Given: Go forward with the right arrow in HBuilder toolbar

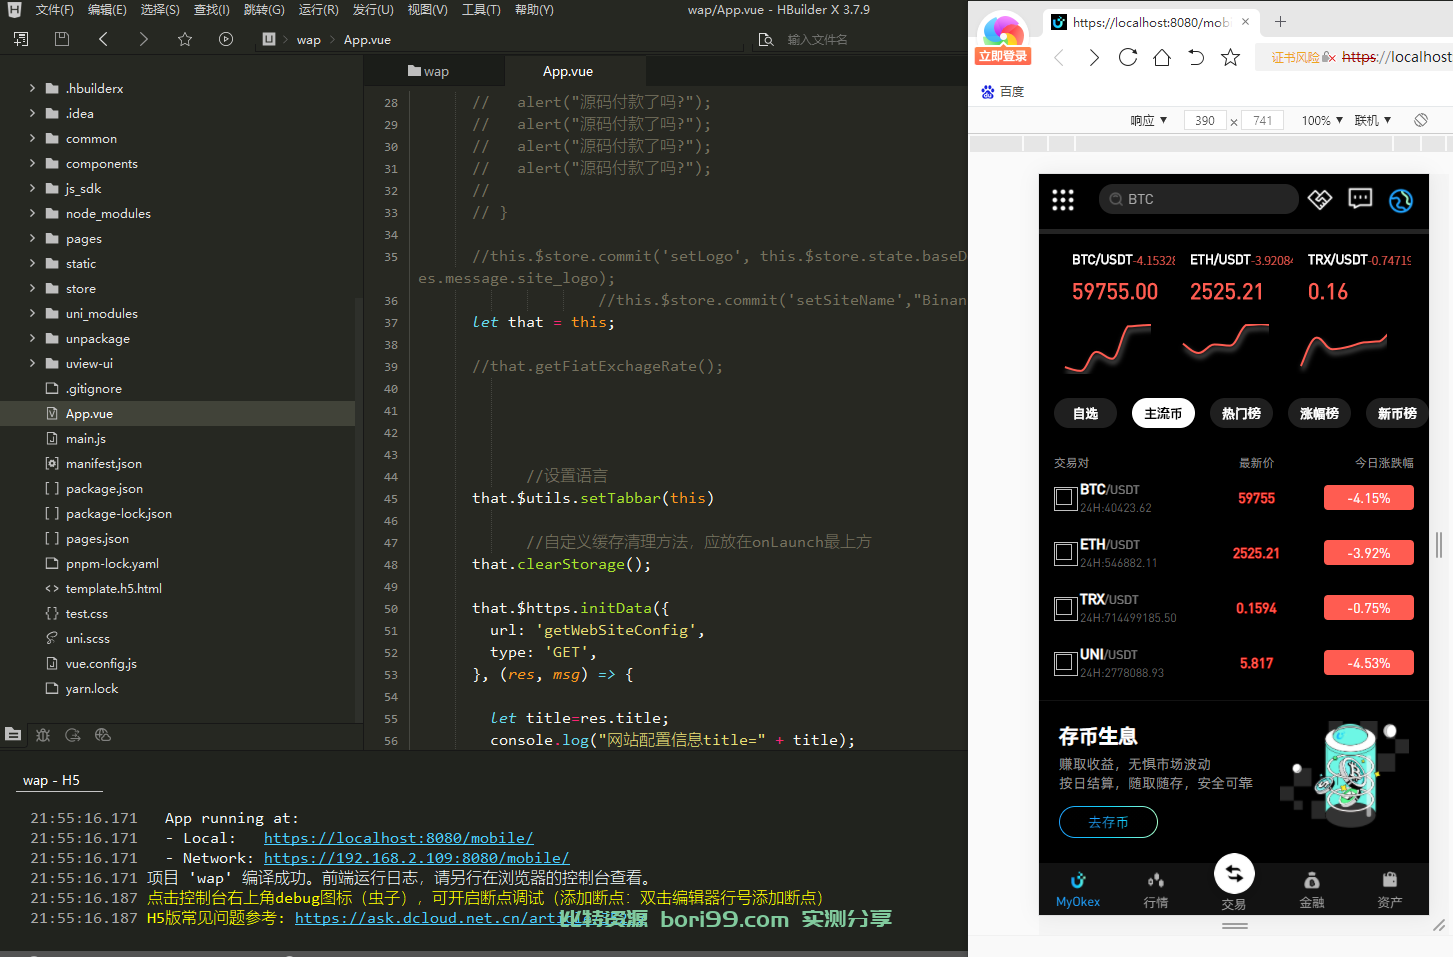Looking at the screenshot, I should tap(144, 39).
